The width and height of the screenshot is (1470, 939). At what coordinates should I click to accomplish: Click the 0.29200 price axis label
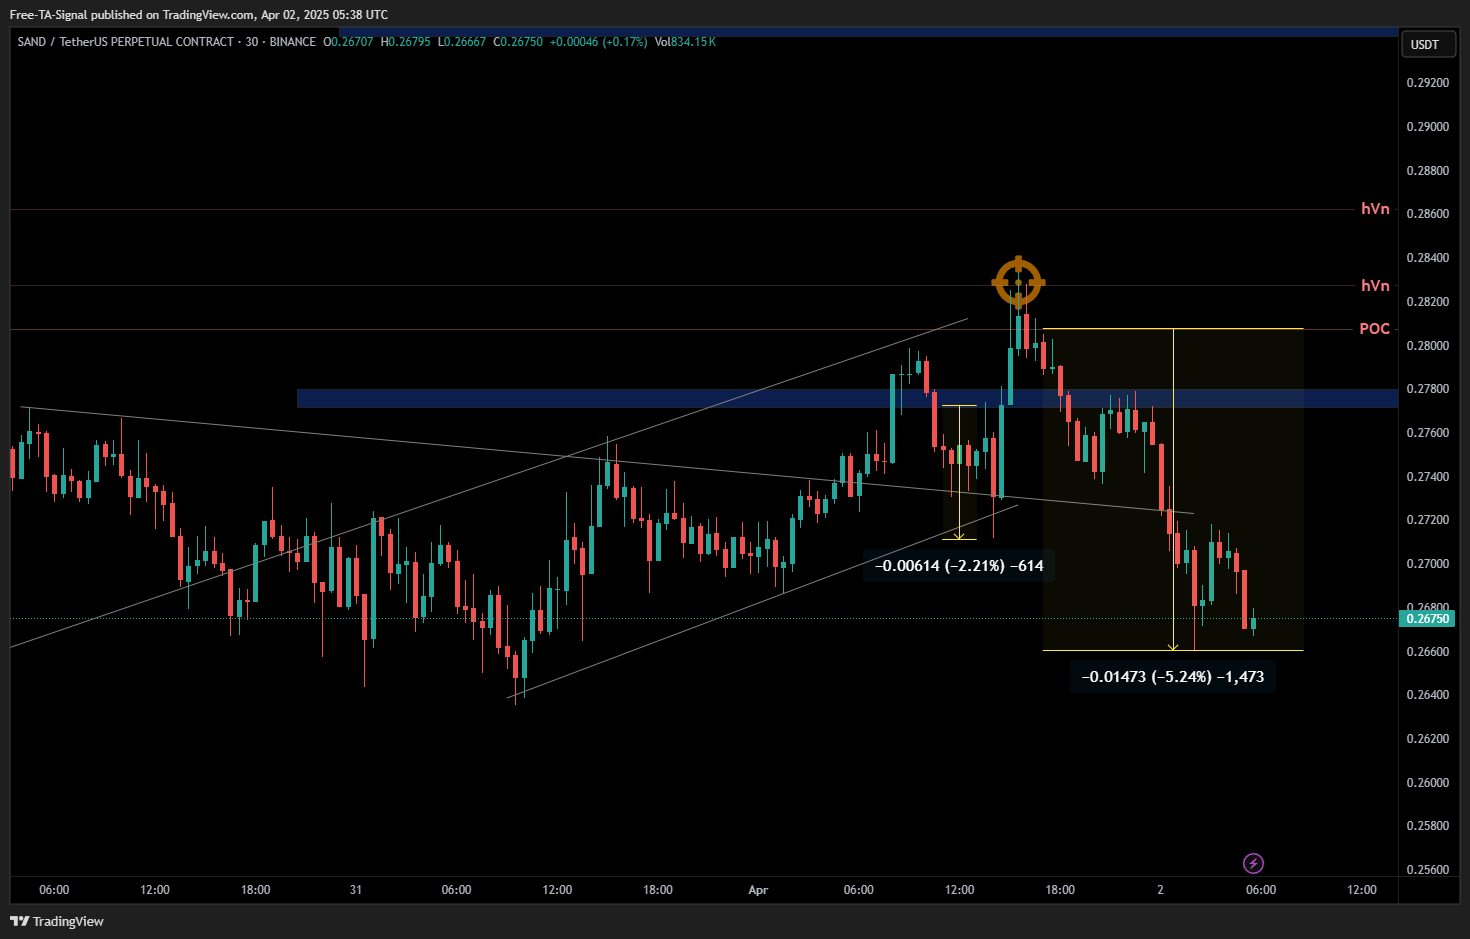pyautogui.click(x=1428, y=83)
